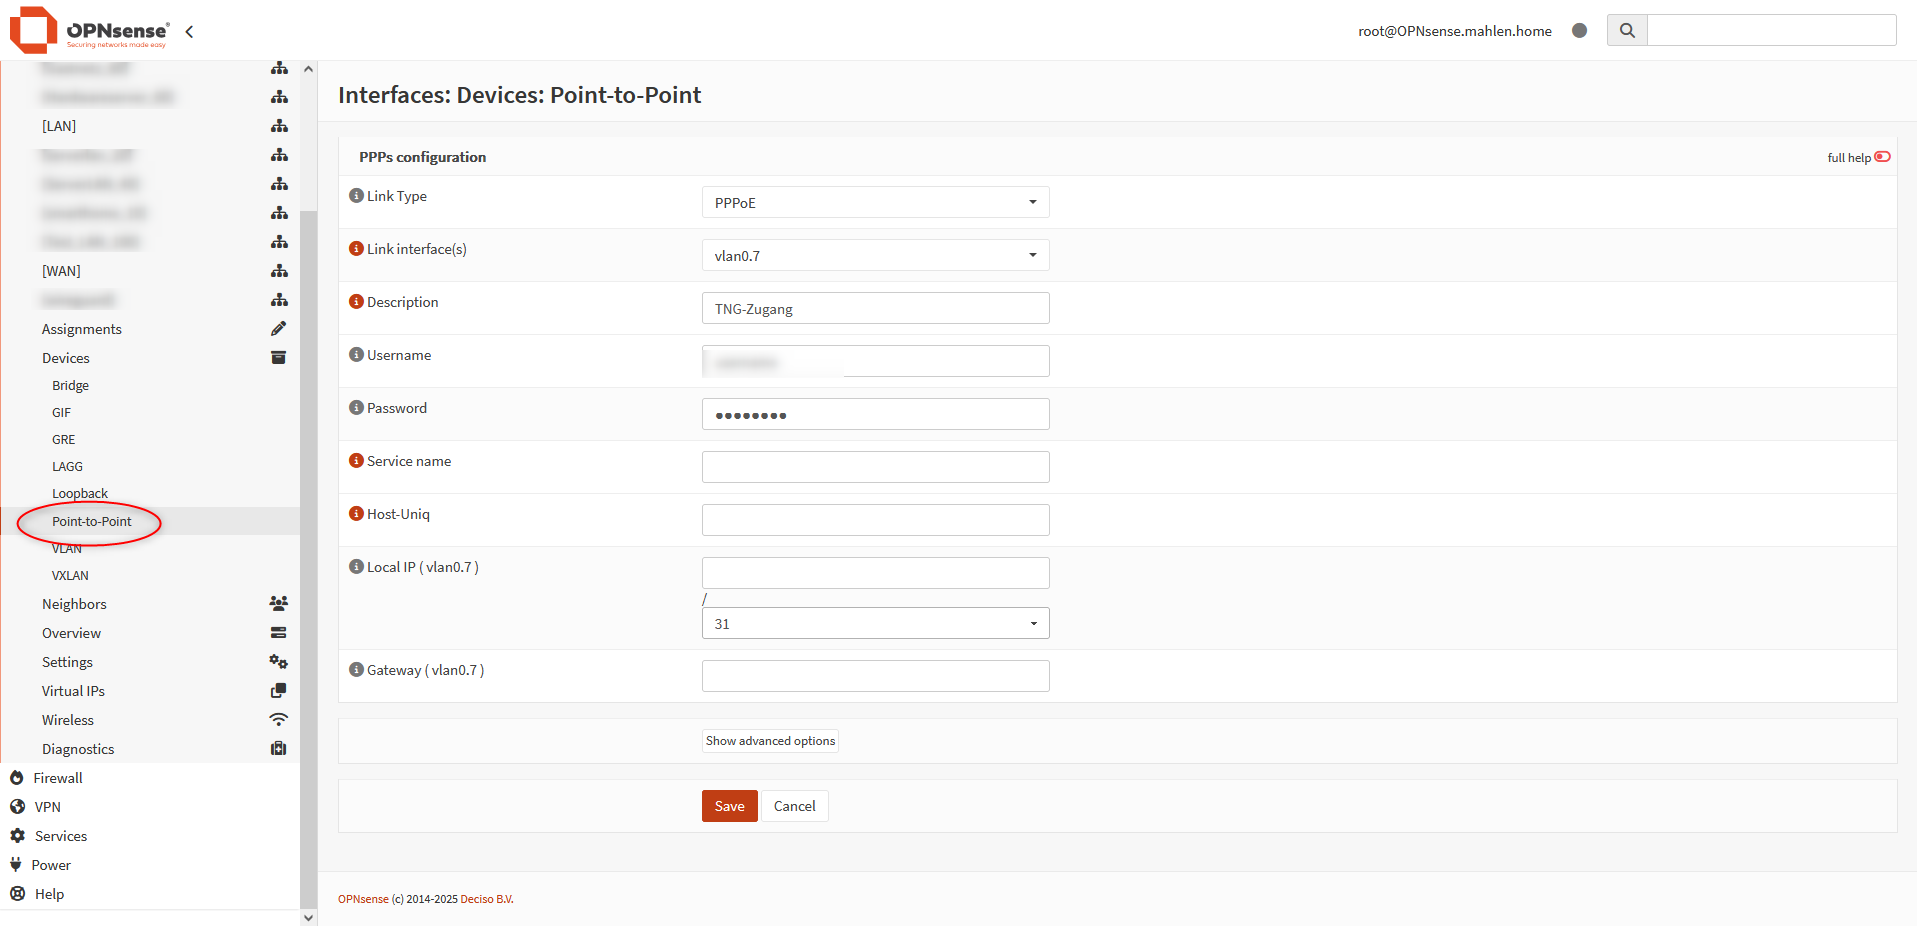
Task: Click the Link Type info icon
Action: (x=356, y=196)
